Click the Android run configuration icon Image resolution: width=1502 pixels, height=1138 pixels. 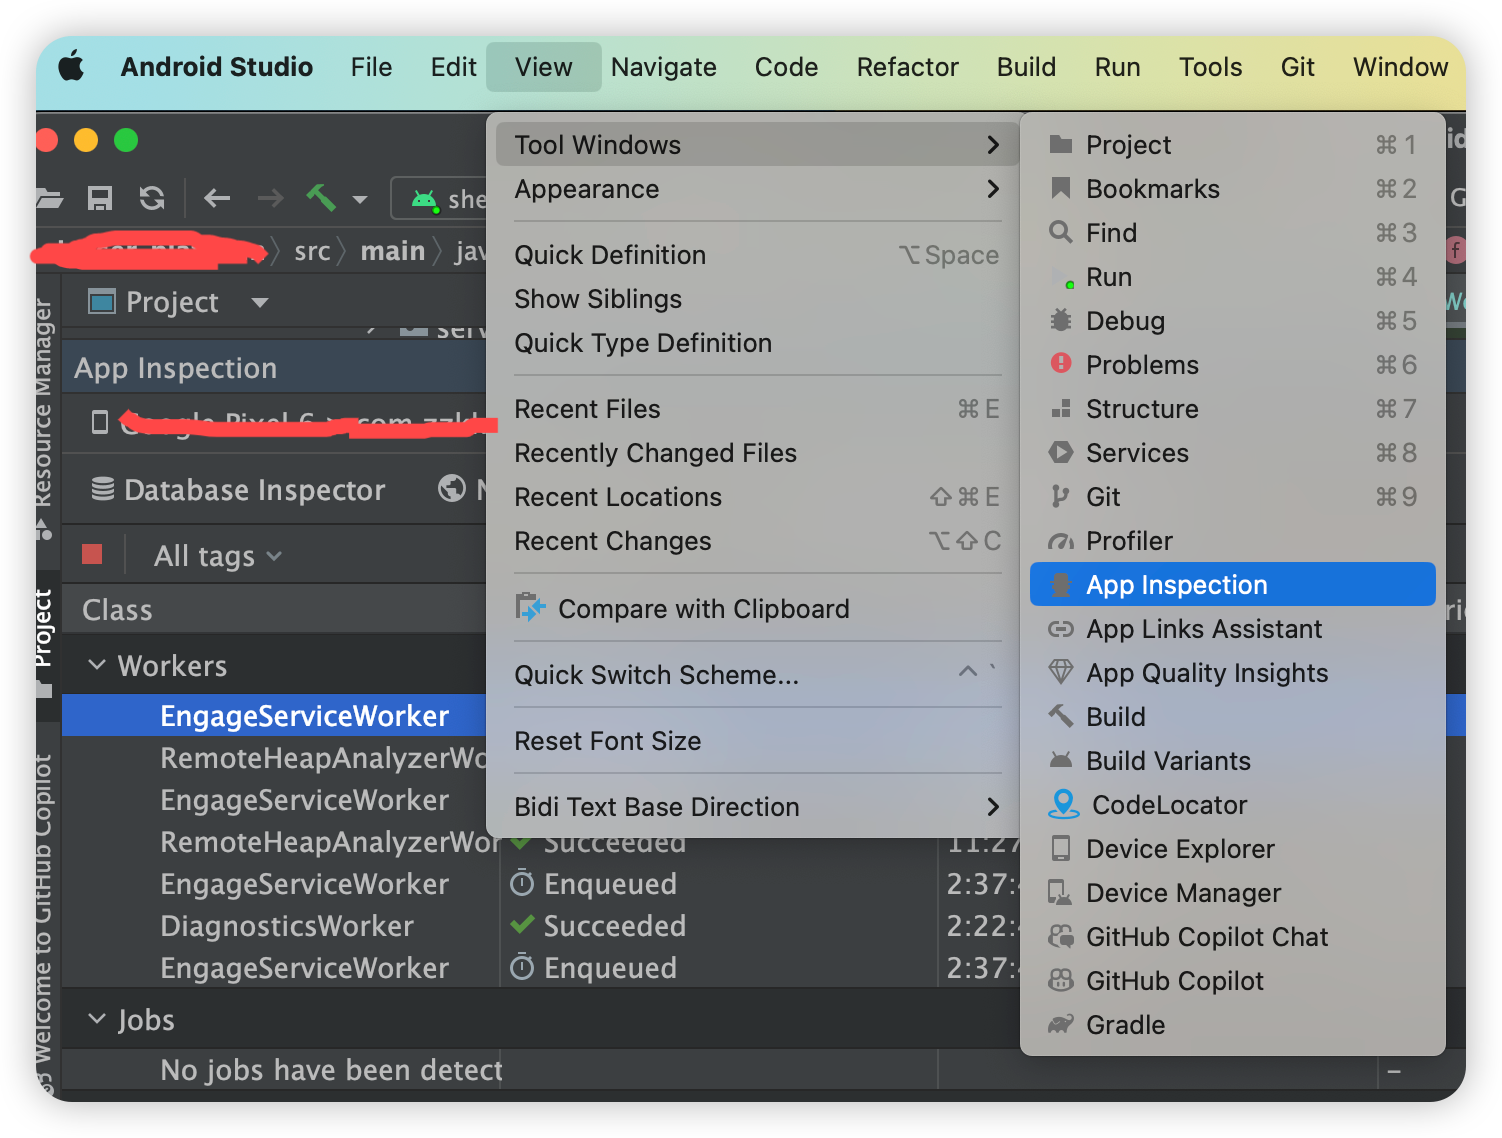(425, 200)
